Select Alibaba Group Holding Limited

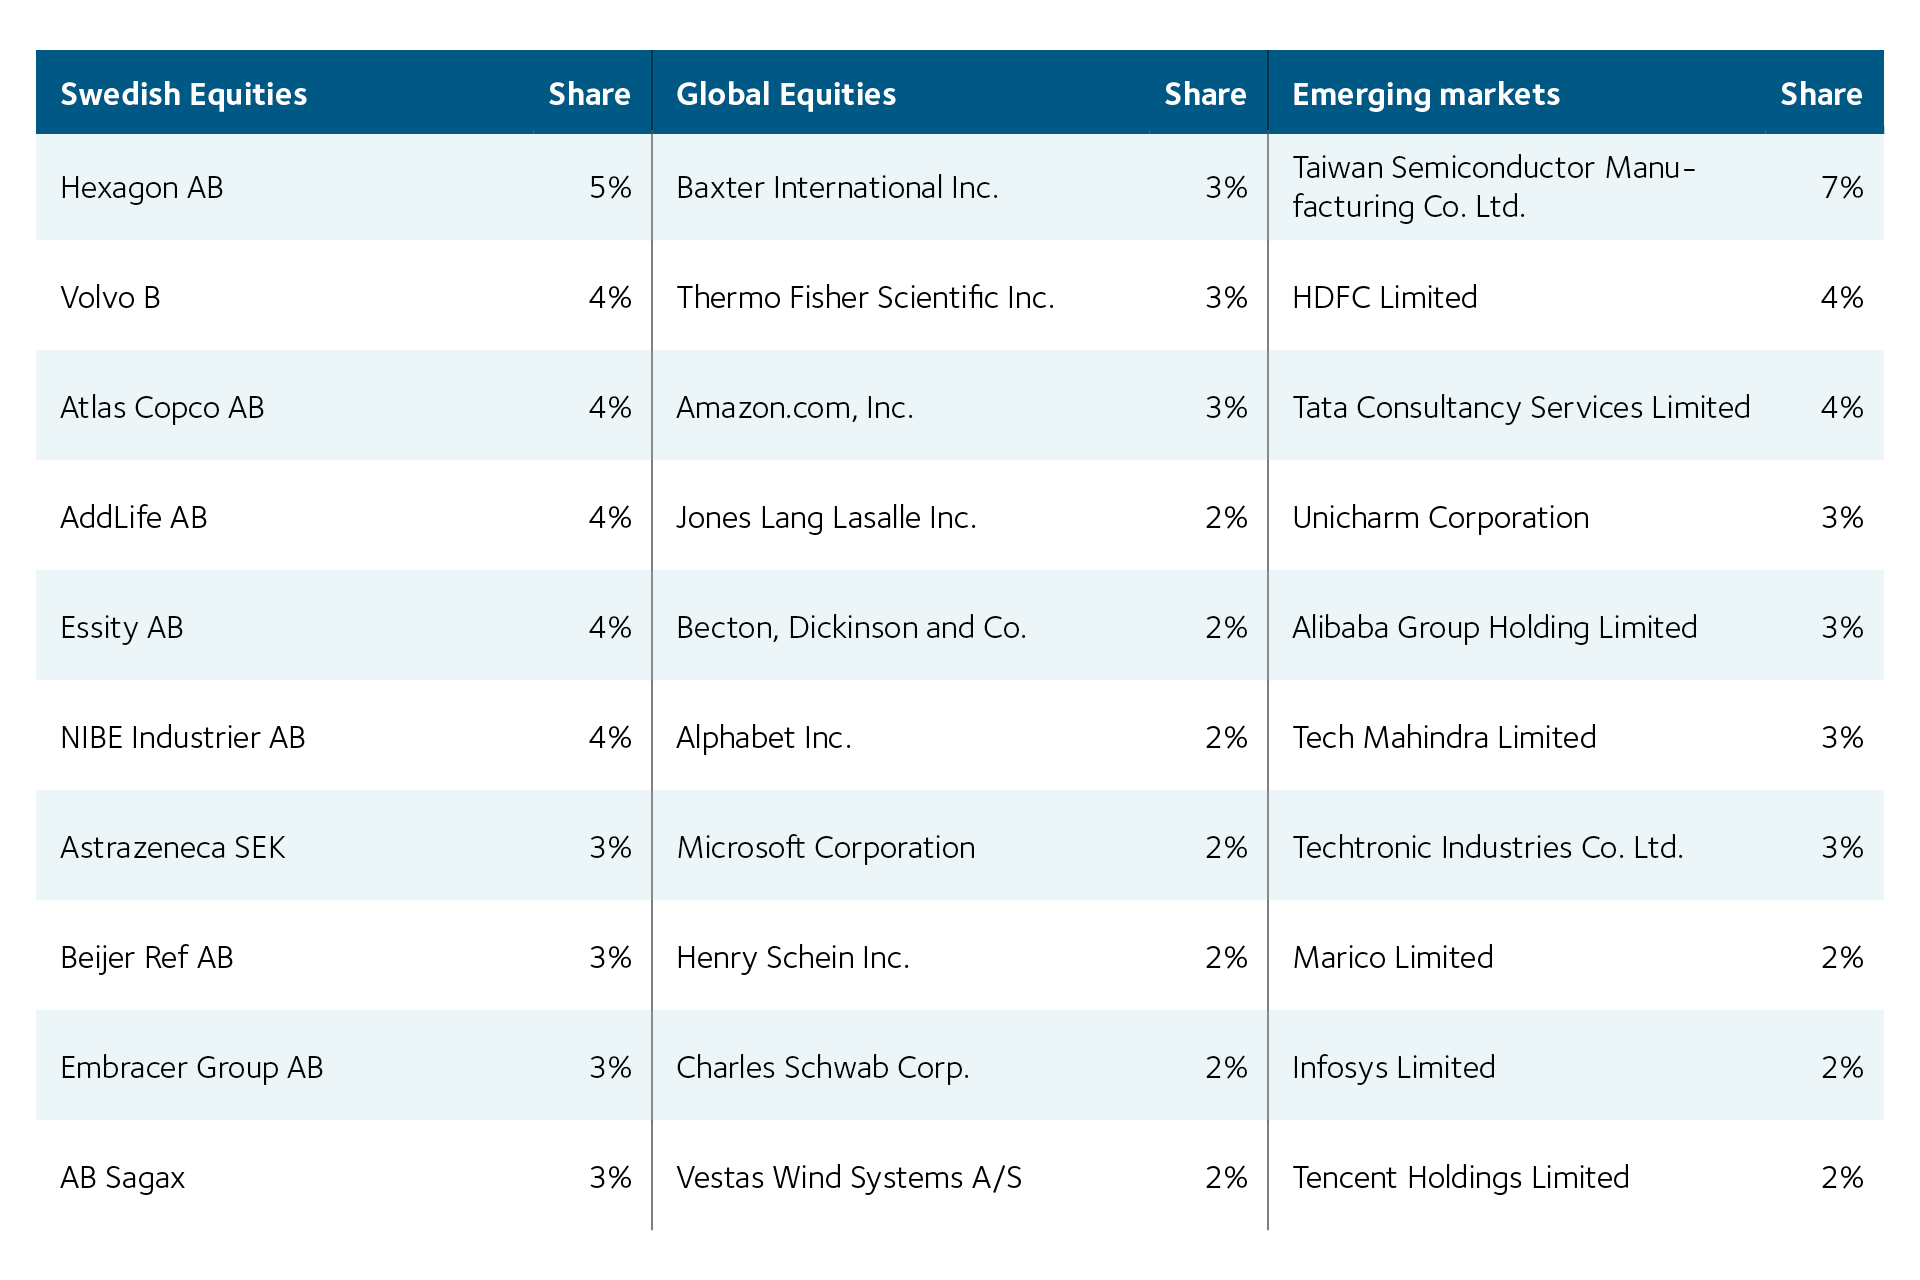tap(1495, 628)
